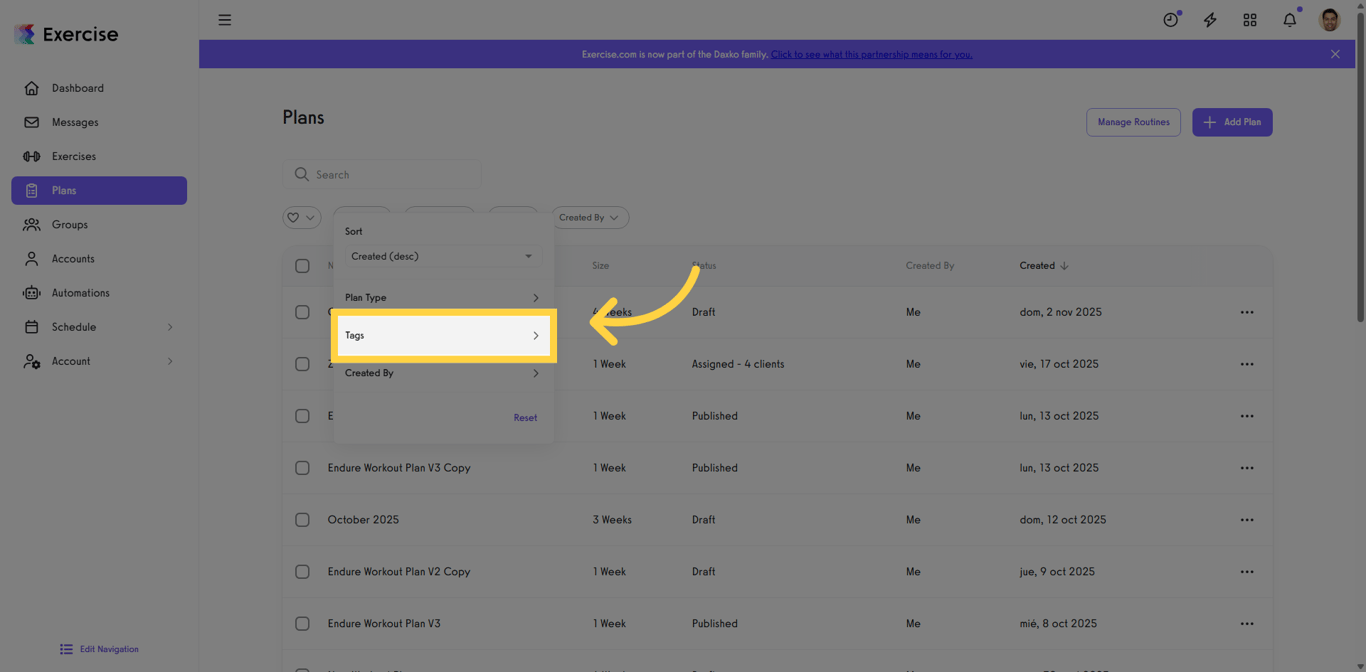This screenshot has height=672, width=1366.
Task: Open the Tags filter submenu
Action: (443, 335)
